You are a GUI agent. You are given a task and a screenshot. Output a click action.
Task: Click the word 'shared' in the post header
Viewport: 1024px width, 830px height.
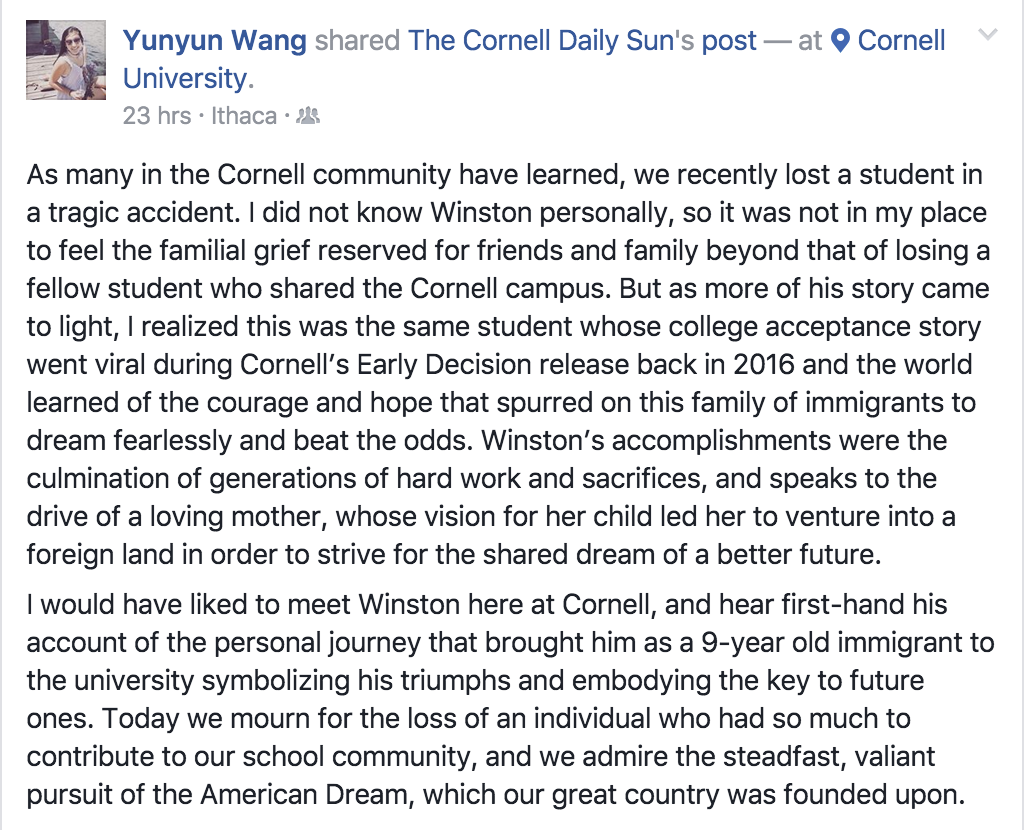[x=357, y=40]
